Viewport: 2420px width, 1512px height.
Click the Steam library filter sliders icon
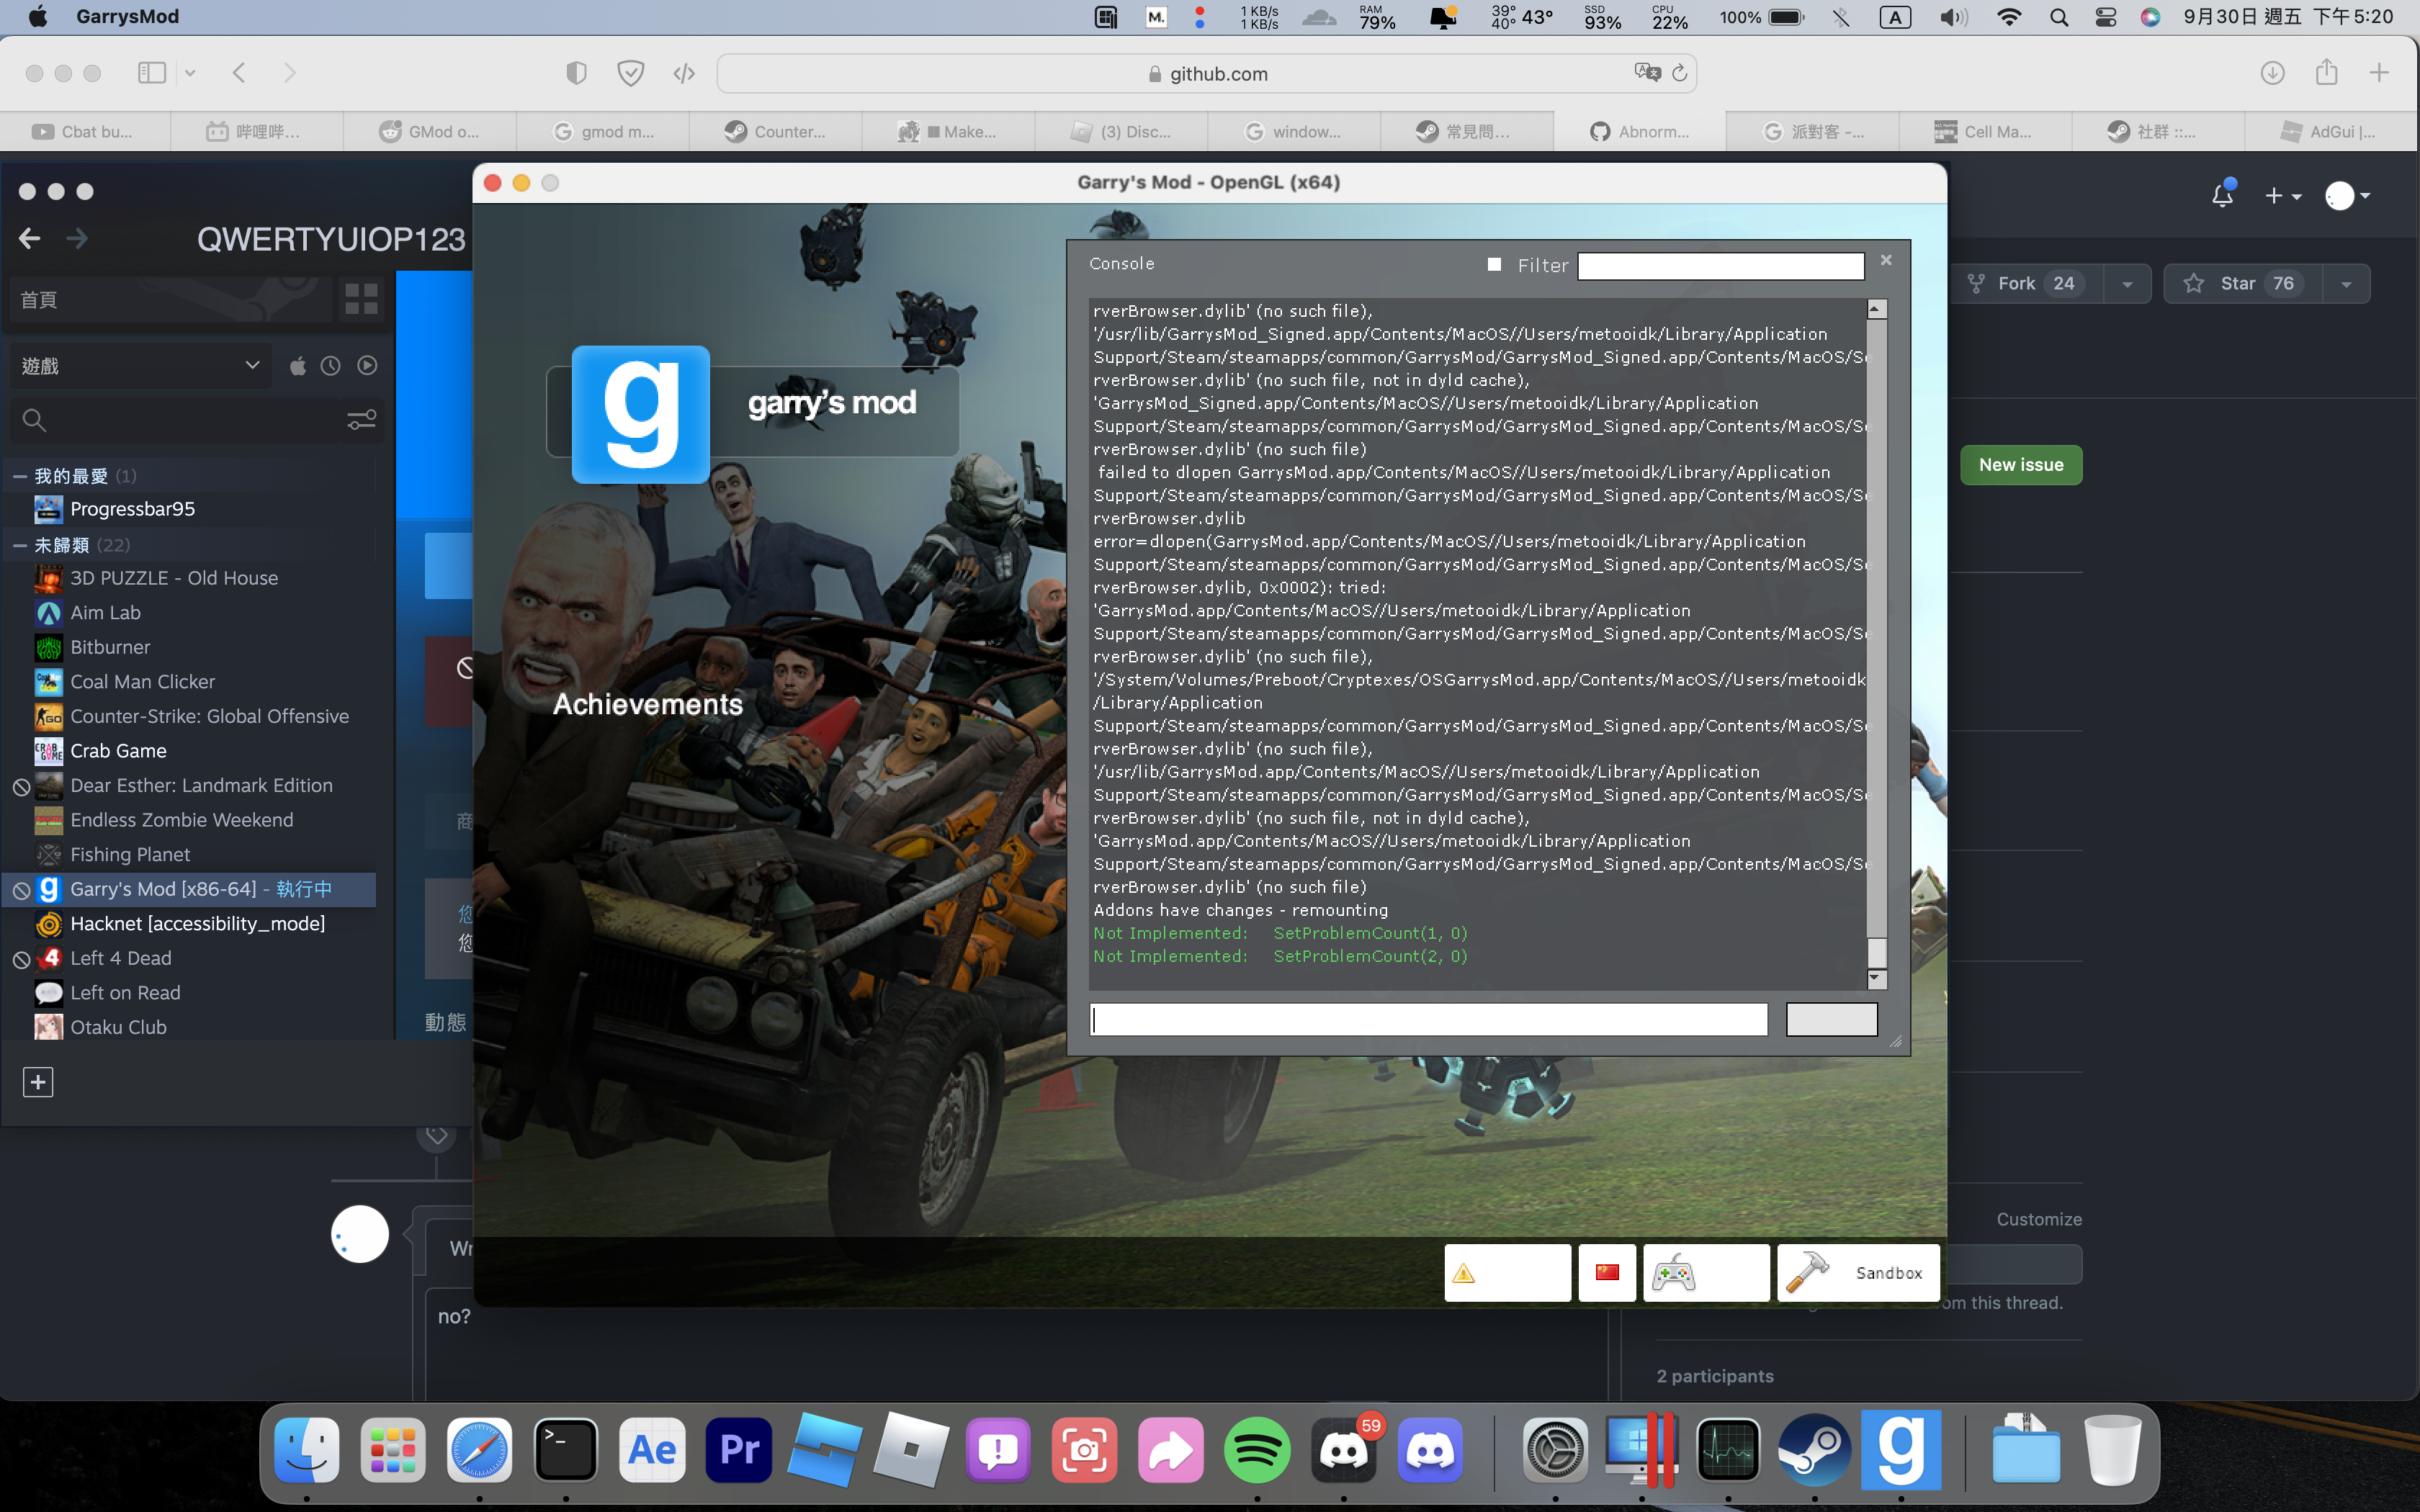tap(361, 420)
